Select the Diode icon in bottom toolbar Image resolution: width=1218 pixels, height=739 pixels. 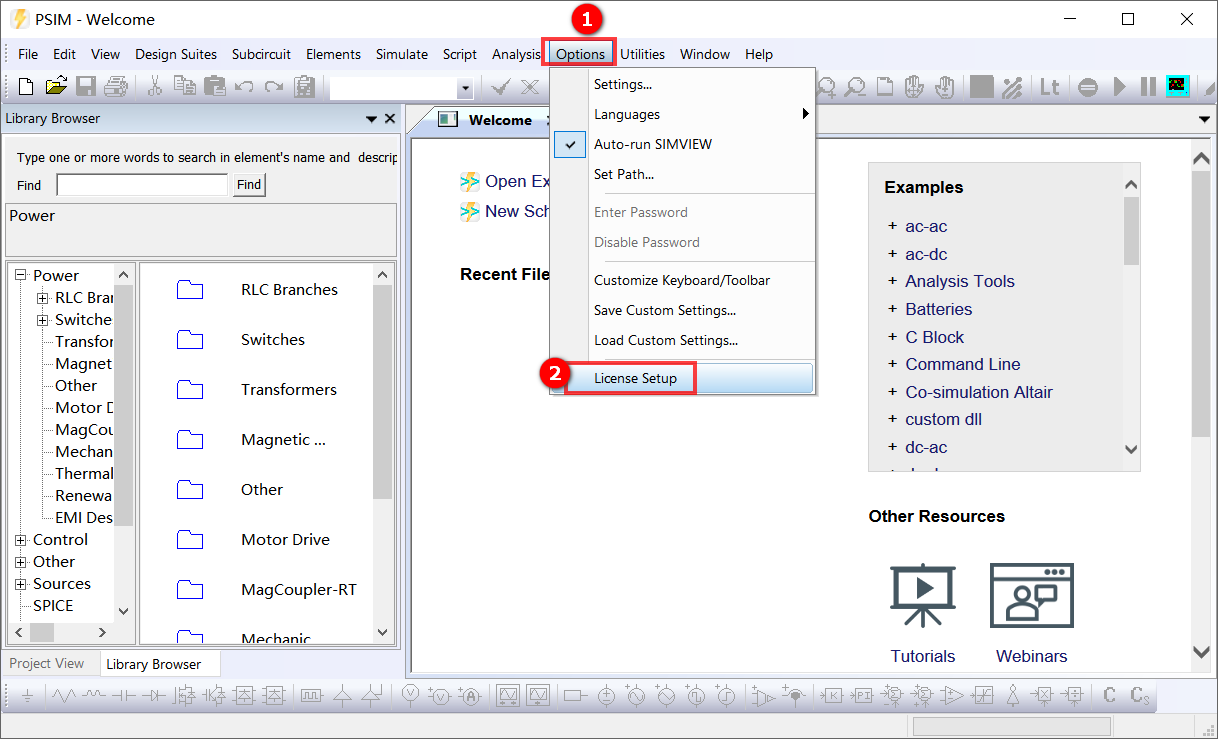tap(154, 696)
